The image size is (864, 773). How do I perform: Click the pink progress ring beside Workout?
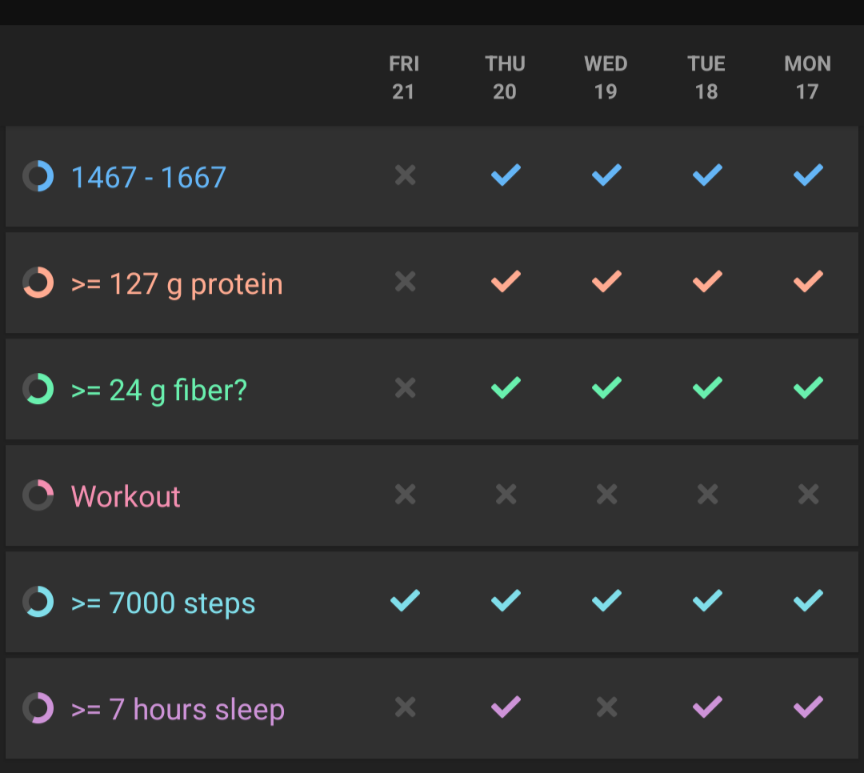tap(38, 496)
